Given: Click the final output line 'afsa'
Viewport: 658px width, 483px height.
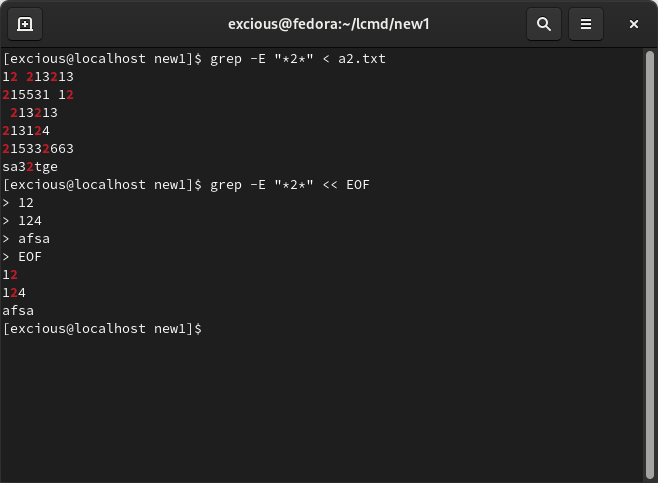Looking at the screenshot, I should [x=18, y=311].
